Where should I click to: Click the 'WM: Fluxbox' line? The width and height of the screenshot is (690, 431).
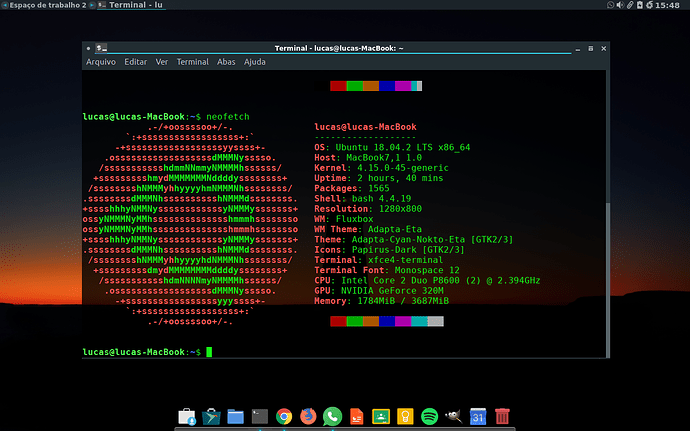(x=344, y=219)
